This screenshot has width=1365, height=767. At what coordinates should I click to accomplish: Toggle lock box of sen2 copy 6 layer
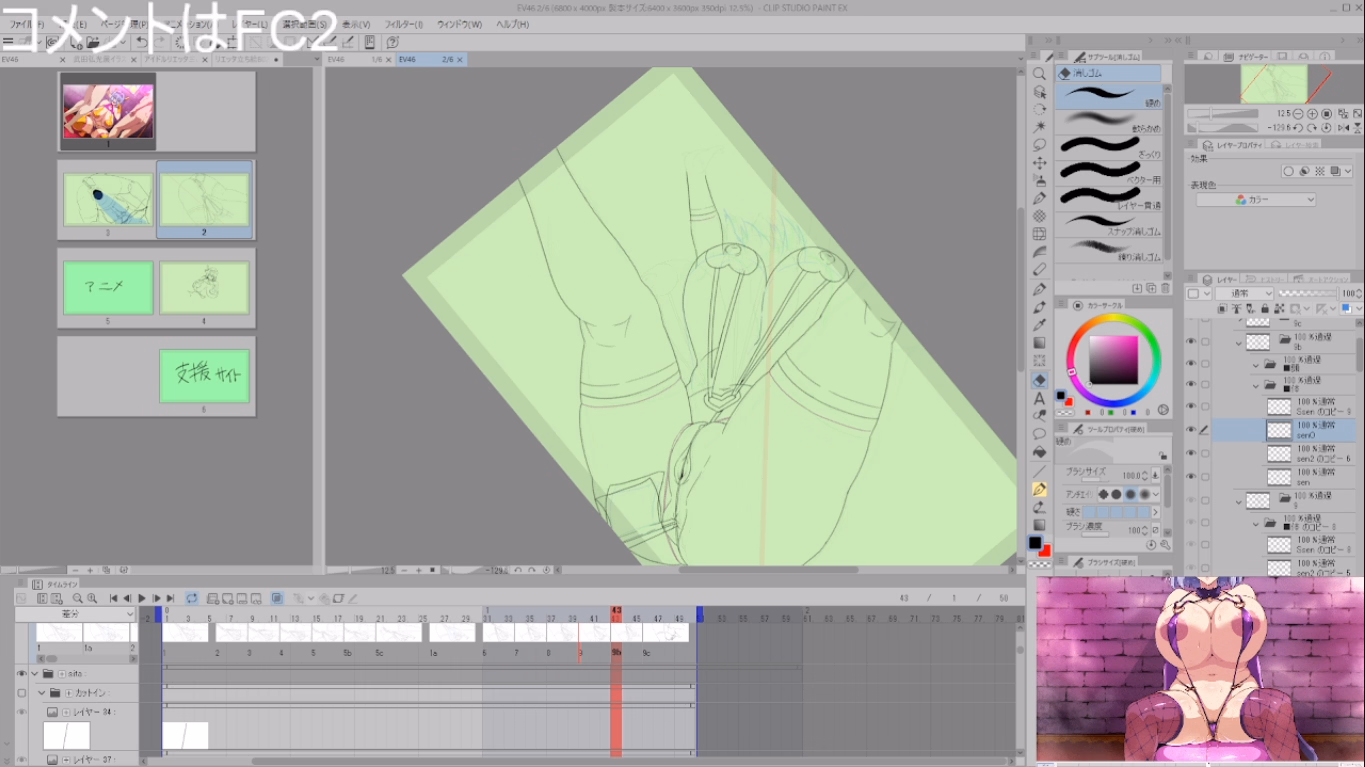(x=1205, y=453)
